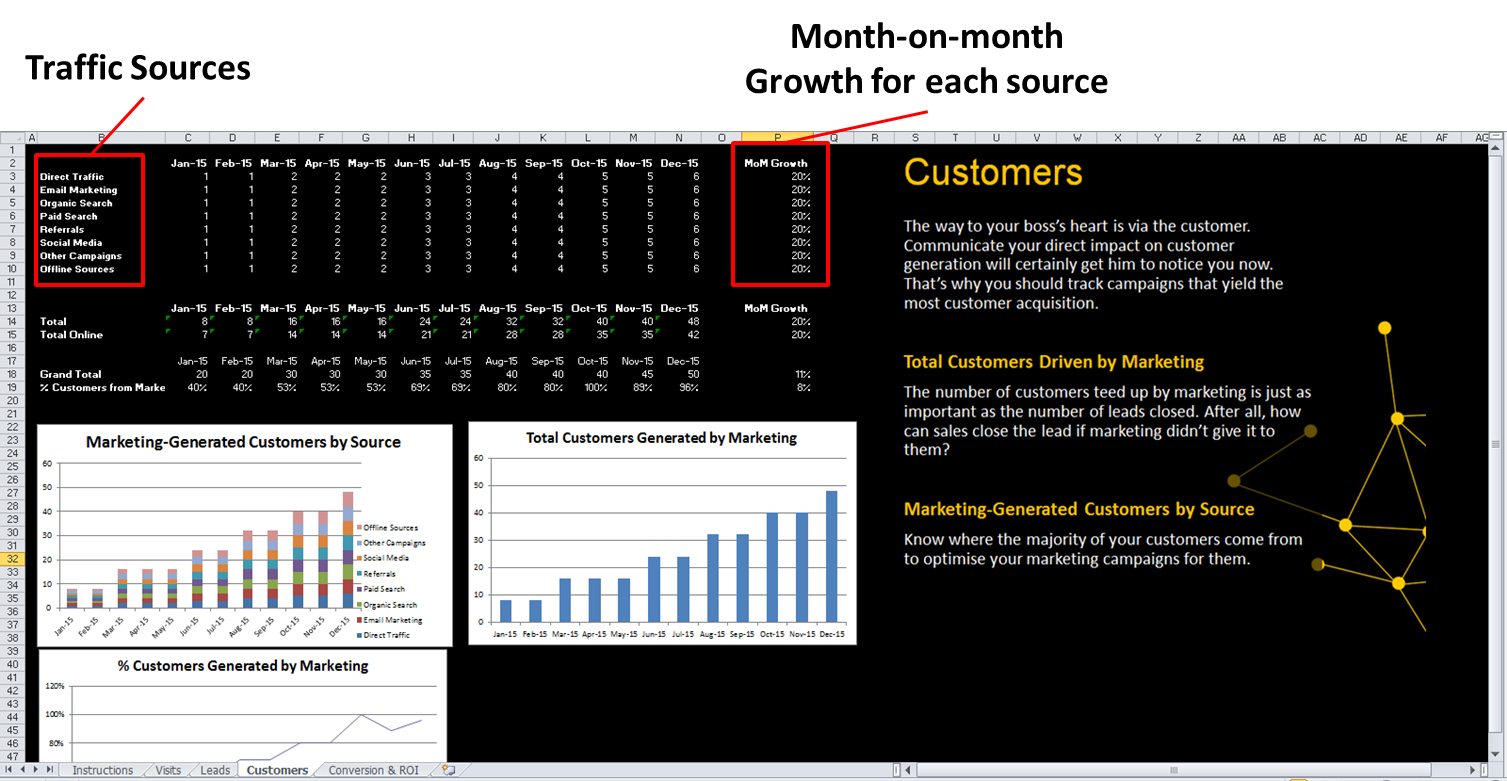Switch to the Visits sheet tab
1507x781 pixels.
168,770
